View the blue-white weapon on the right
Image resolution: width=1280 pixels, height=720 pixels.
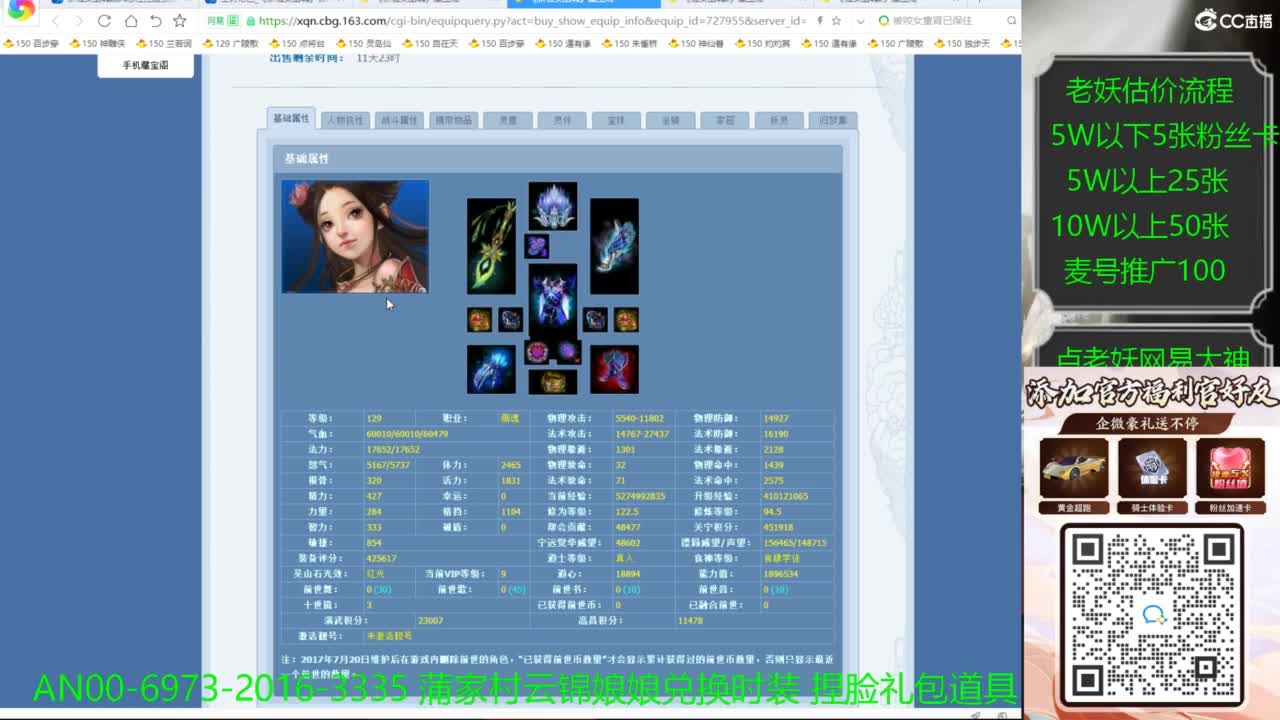pos(614,246)
